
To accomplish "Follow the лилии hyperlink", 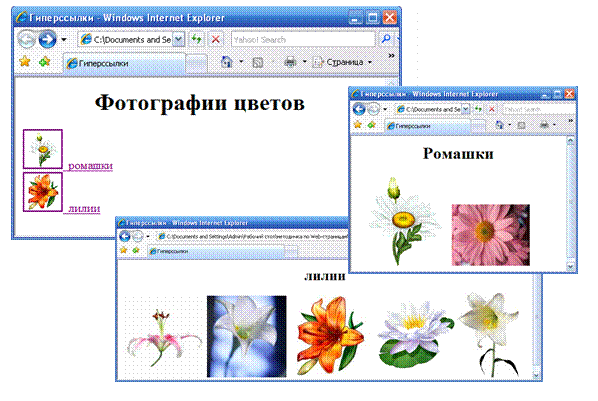I will [x=84, y=208].
